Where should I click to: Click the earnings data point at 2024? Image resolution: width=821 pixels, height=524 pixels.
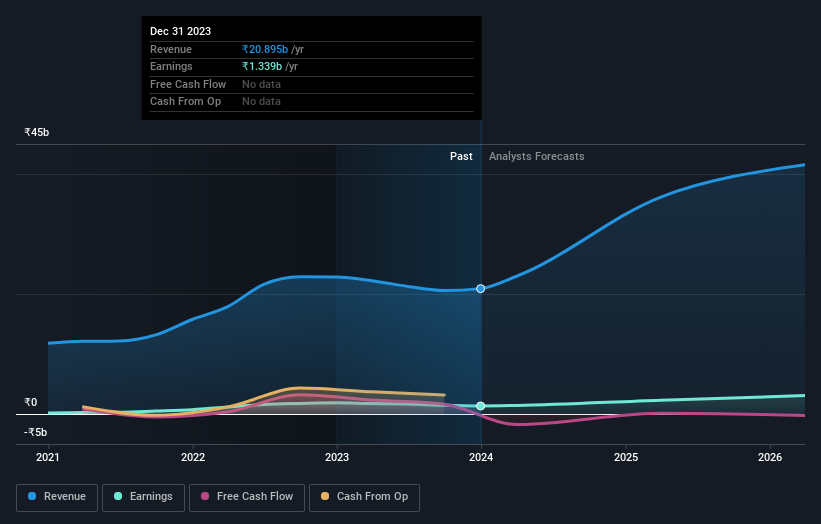click(481, 406)
